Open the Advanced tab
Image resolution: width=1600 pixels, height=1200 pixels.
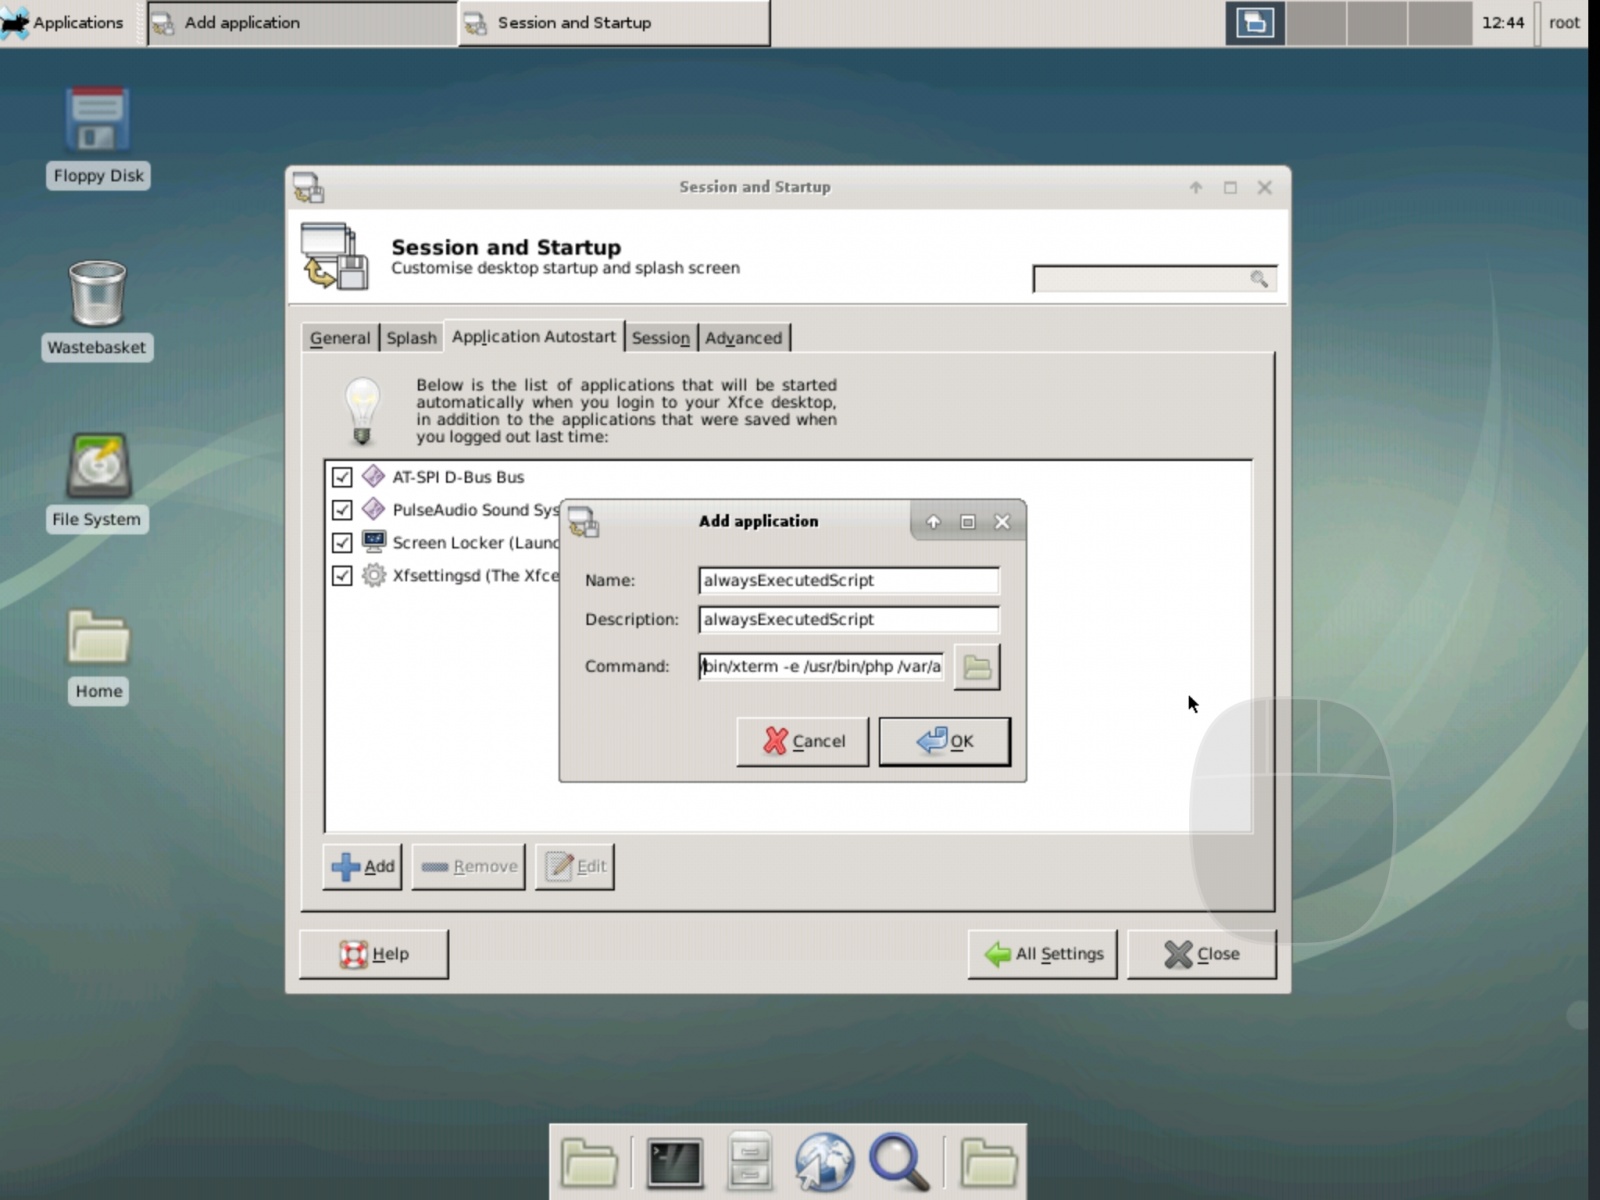point(743,338)
